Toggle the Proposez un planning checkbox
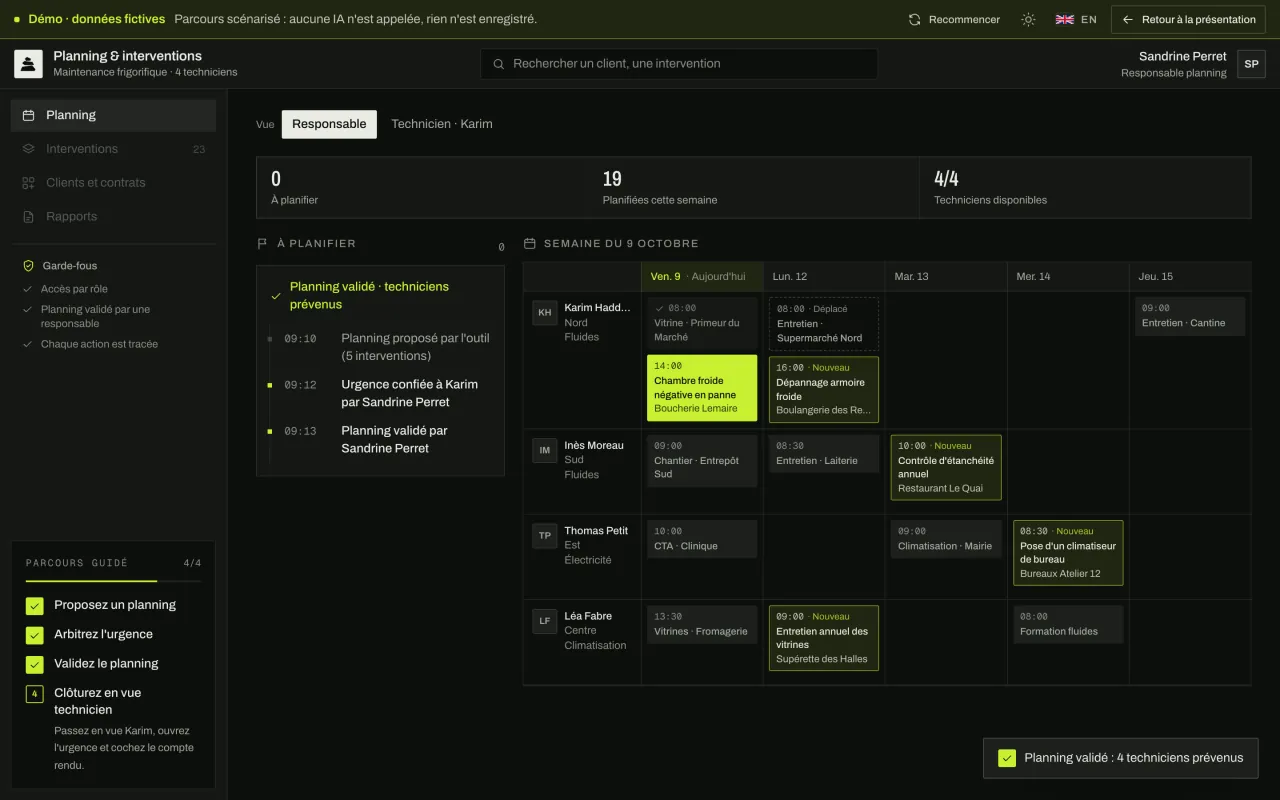The image size is (1280, 800). [x=35, y=606]
